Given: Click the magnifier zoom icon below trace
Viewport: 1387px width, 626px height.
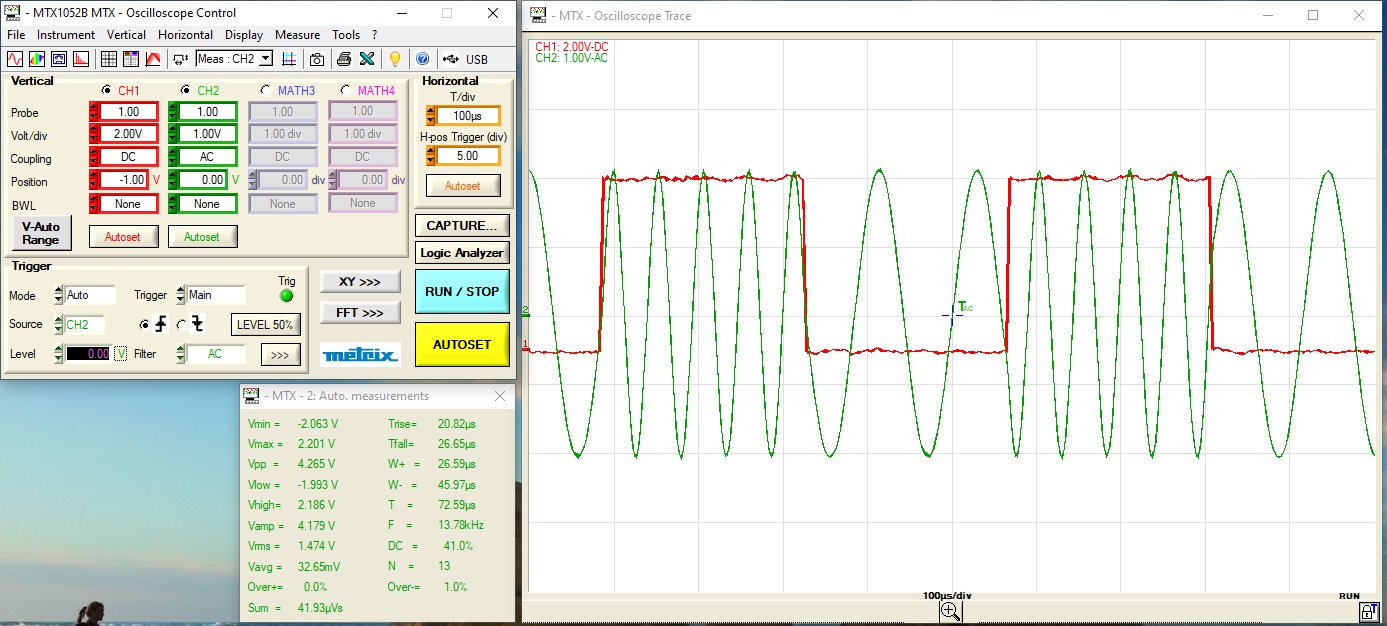Looking at the screenshot, I should [950, 611].
